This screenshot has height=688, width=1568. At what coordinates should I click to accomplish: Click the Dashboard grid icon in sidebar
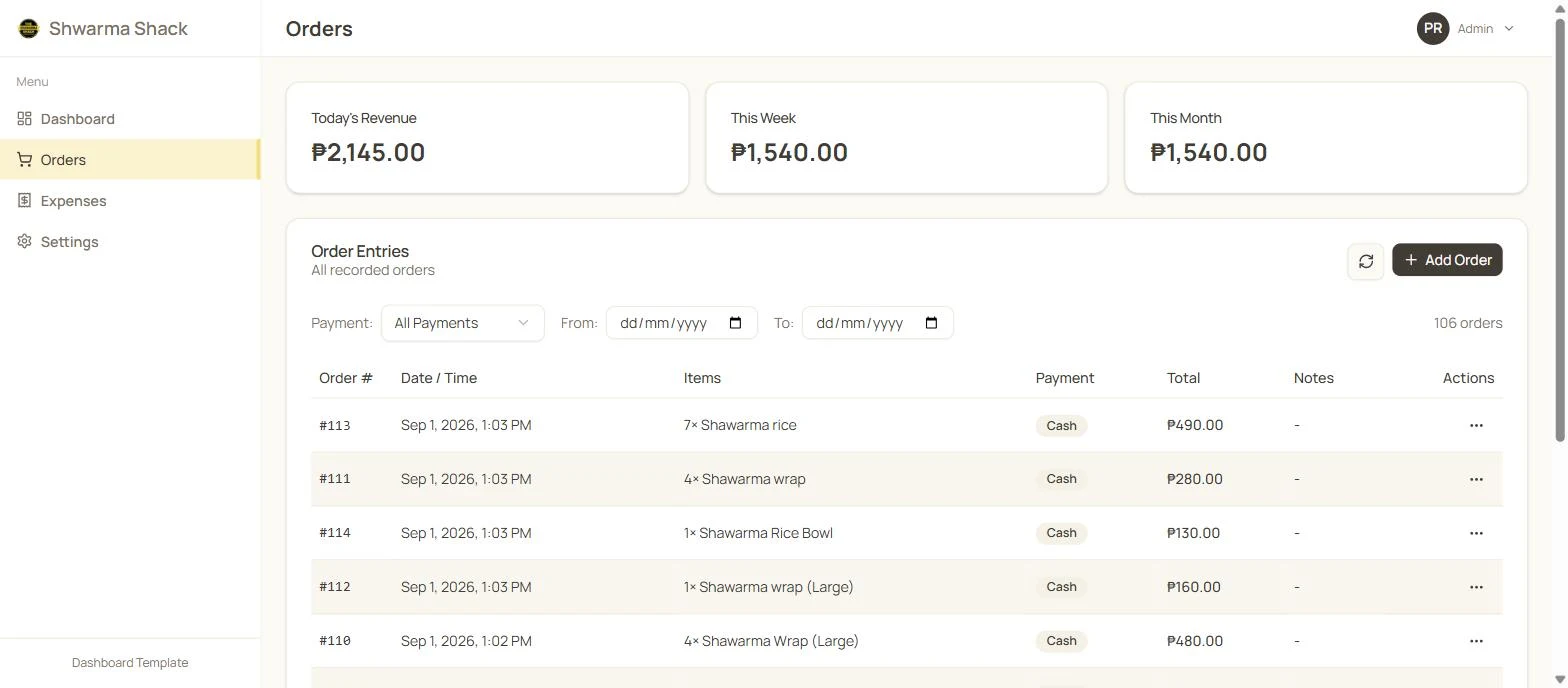24,119
